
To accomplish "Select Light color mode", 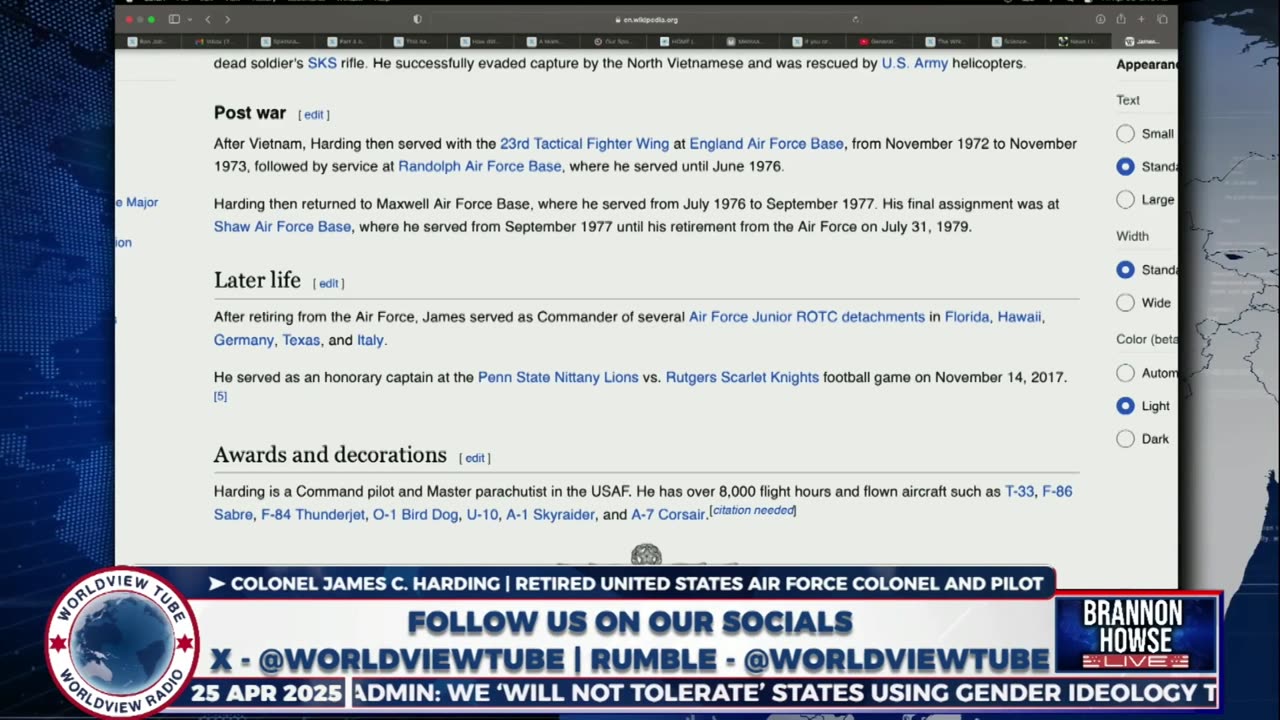I will [1126, 406].
